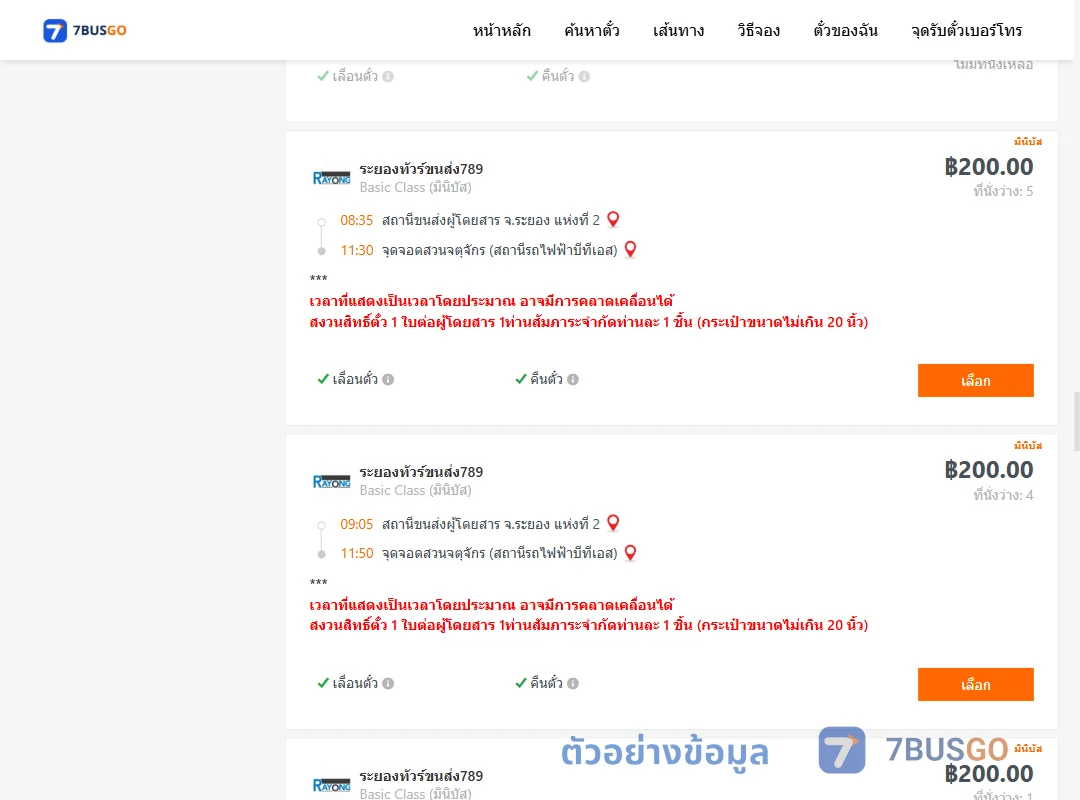The image size is (1080, 800).
Task: Click the ฿200.00 price of the 08:35 trip
Action: pyautogui.click(x=988, y=167)
